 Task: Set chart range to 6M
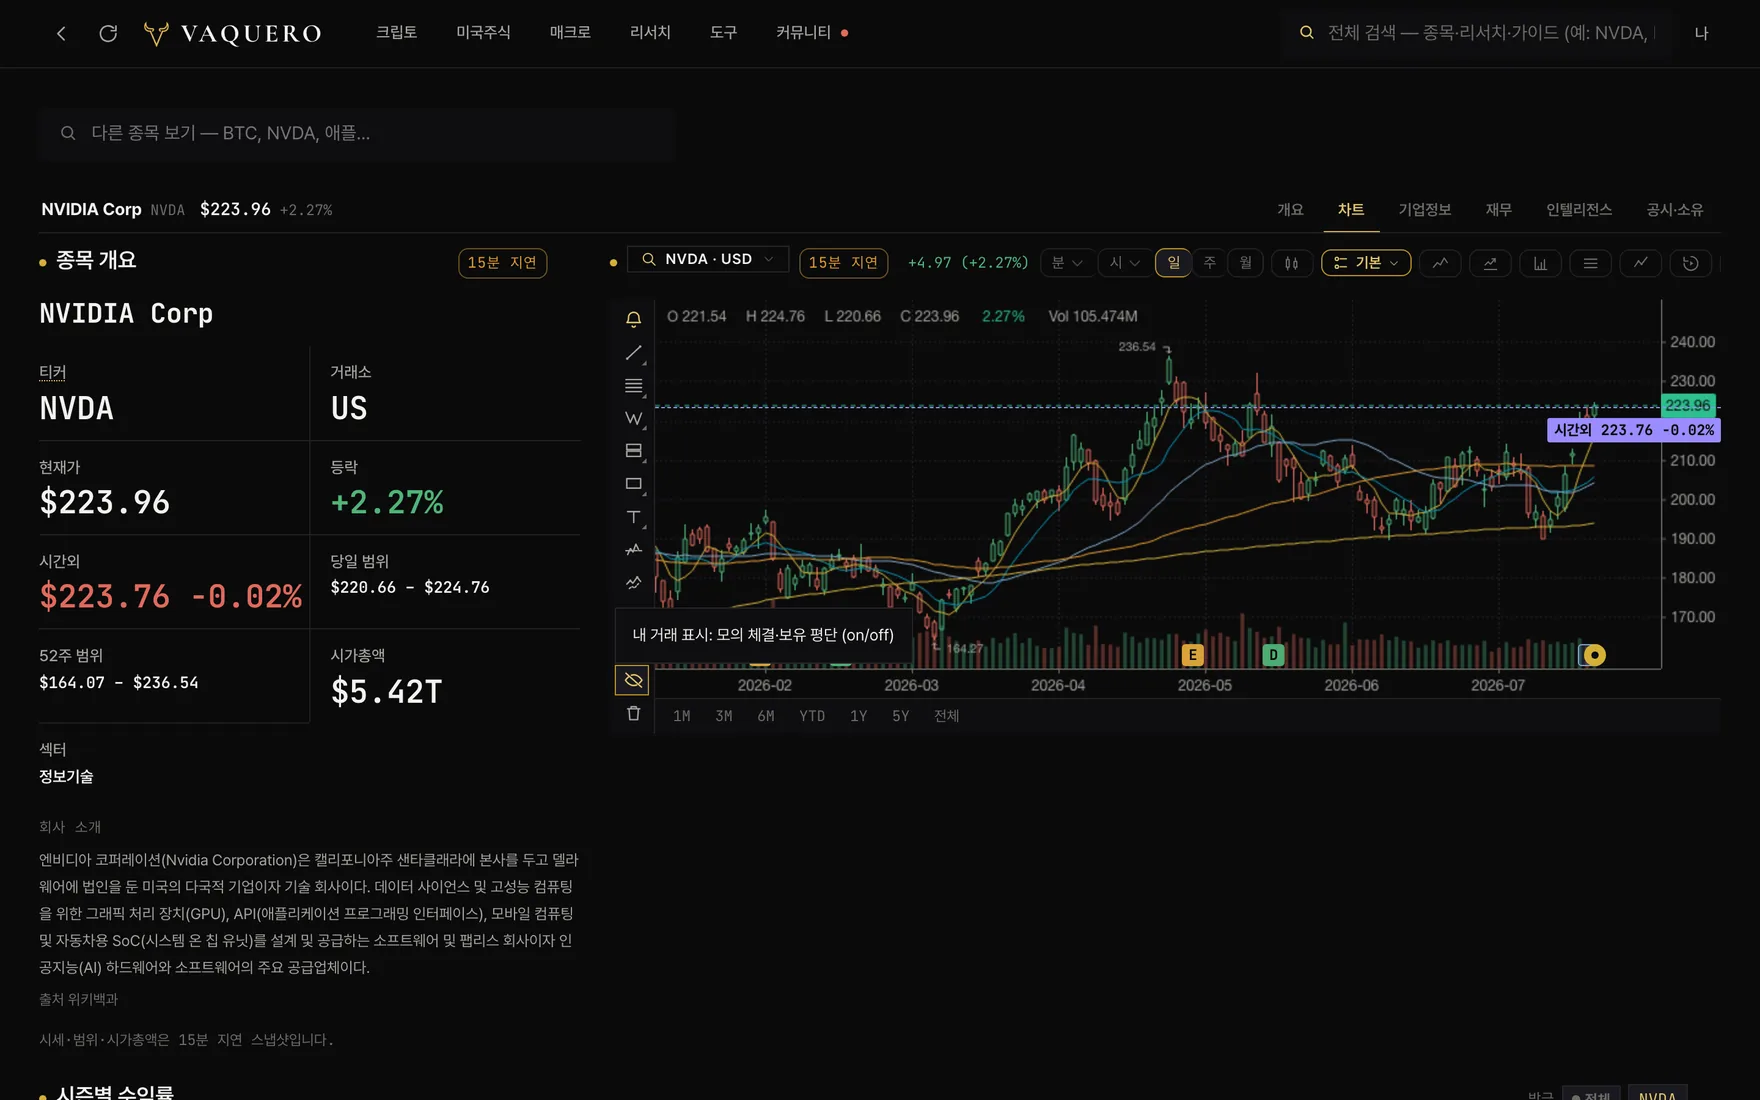tap(766, 716)
